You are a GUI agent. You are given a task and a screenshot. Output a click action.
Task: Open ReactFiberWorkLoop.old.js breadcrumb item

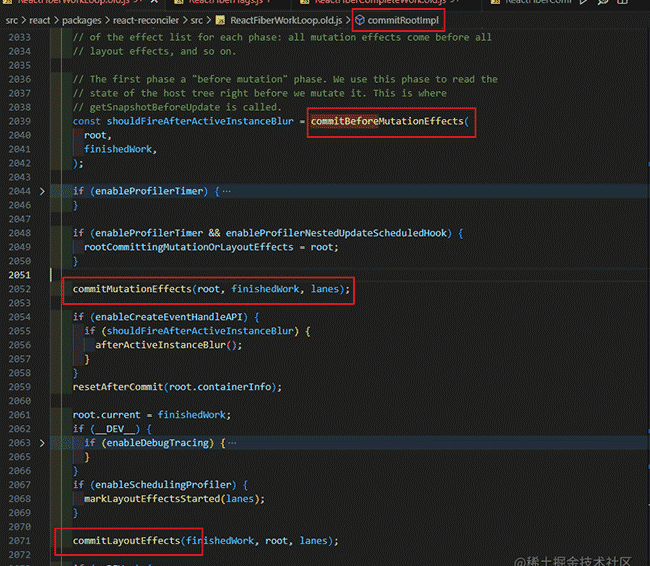tap(286, 20)
